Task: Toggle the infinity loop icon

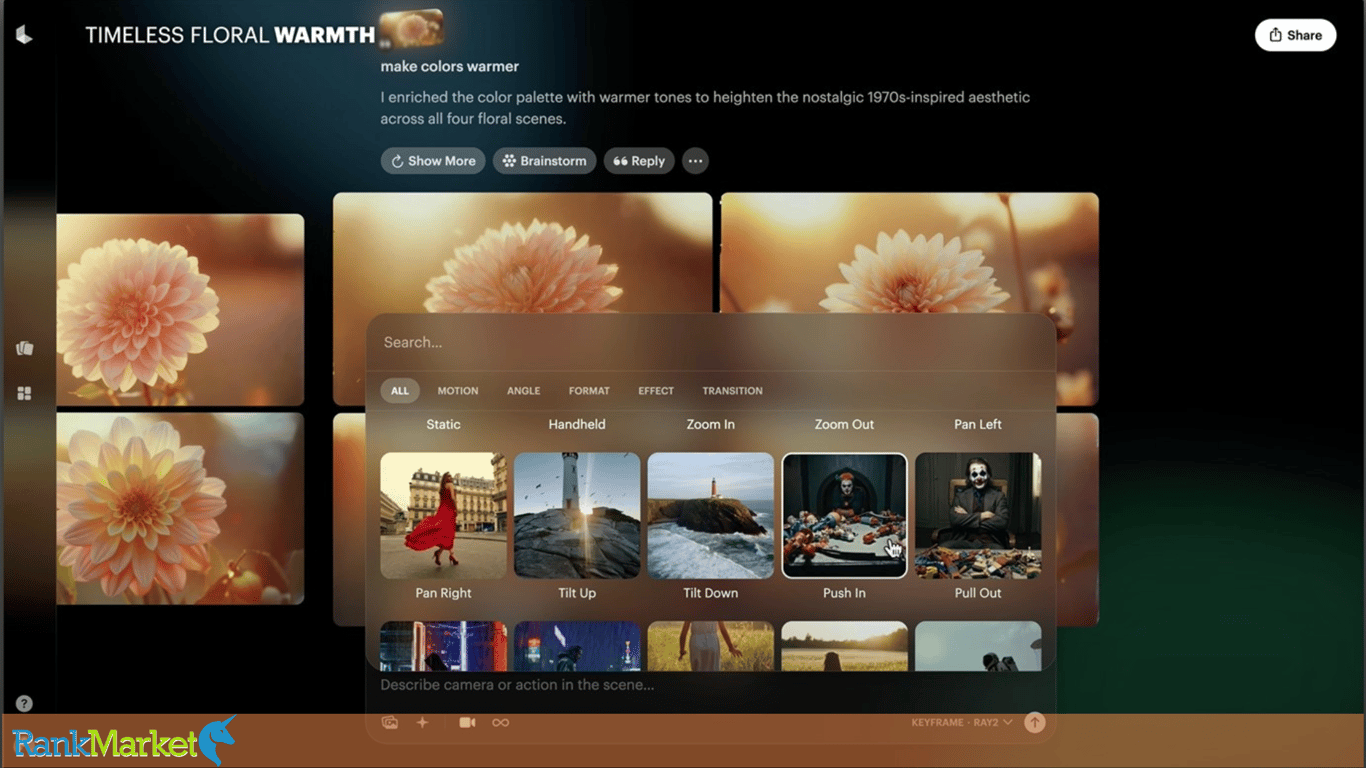Action: click(x=500, y=722)
